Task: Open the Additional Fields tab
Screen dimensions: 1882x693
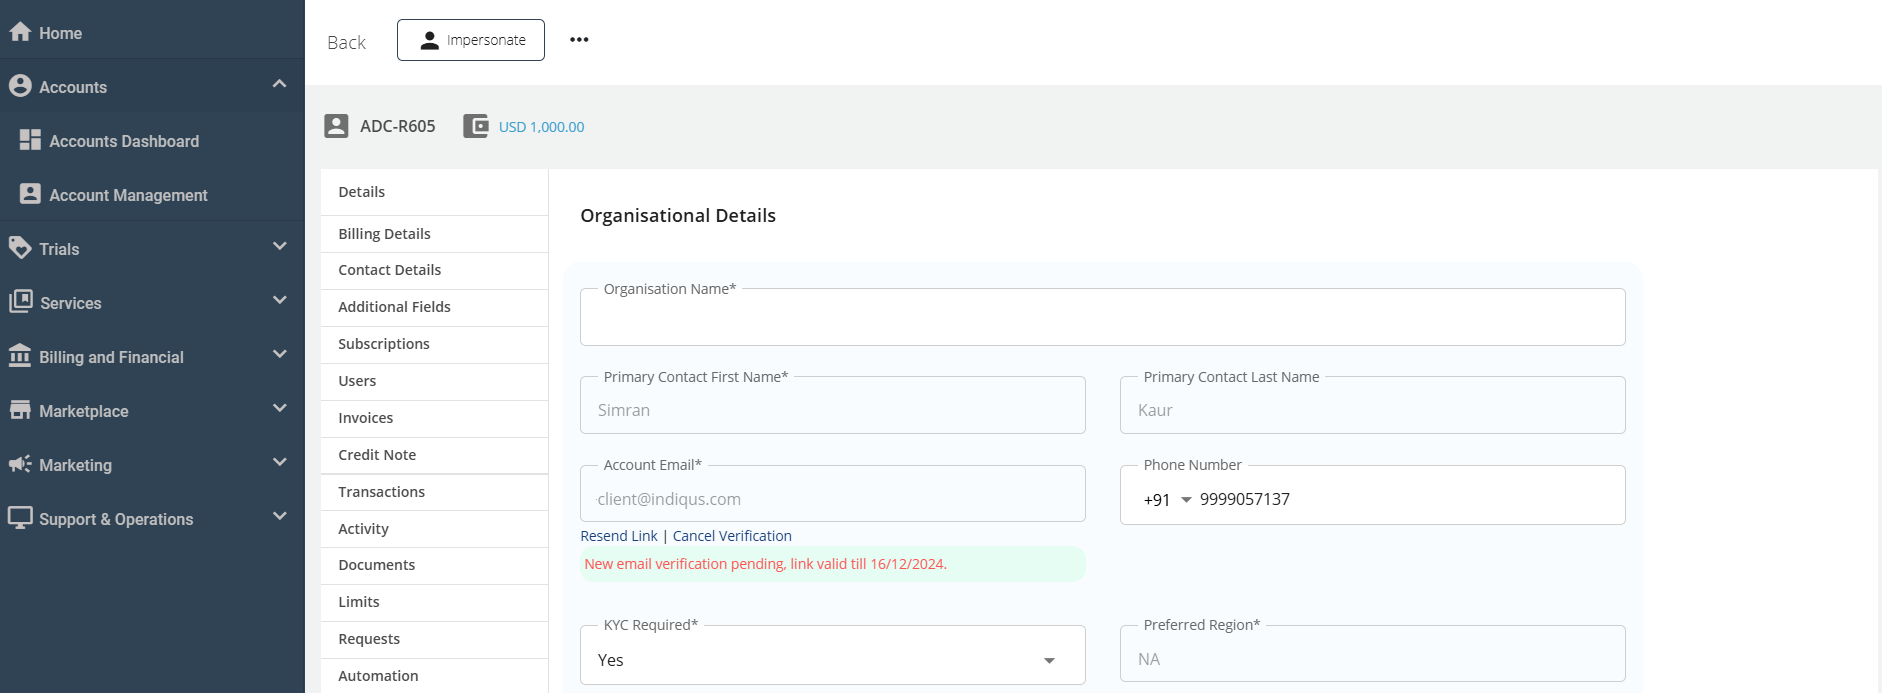Action: point(434,307)
